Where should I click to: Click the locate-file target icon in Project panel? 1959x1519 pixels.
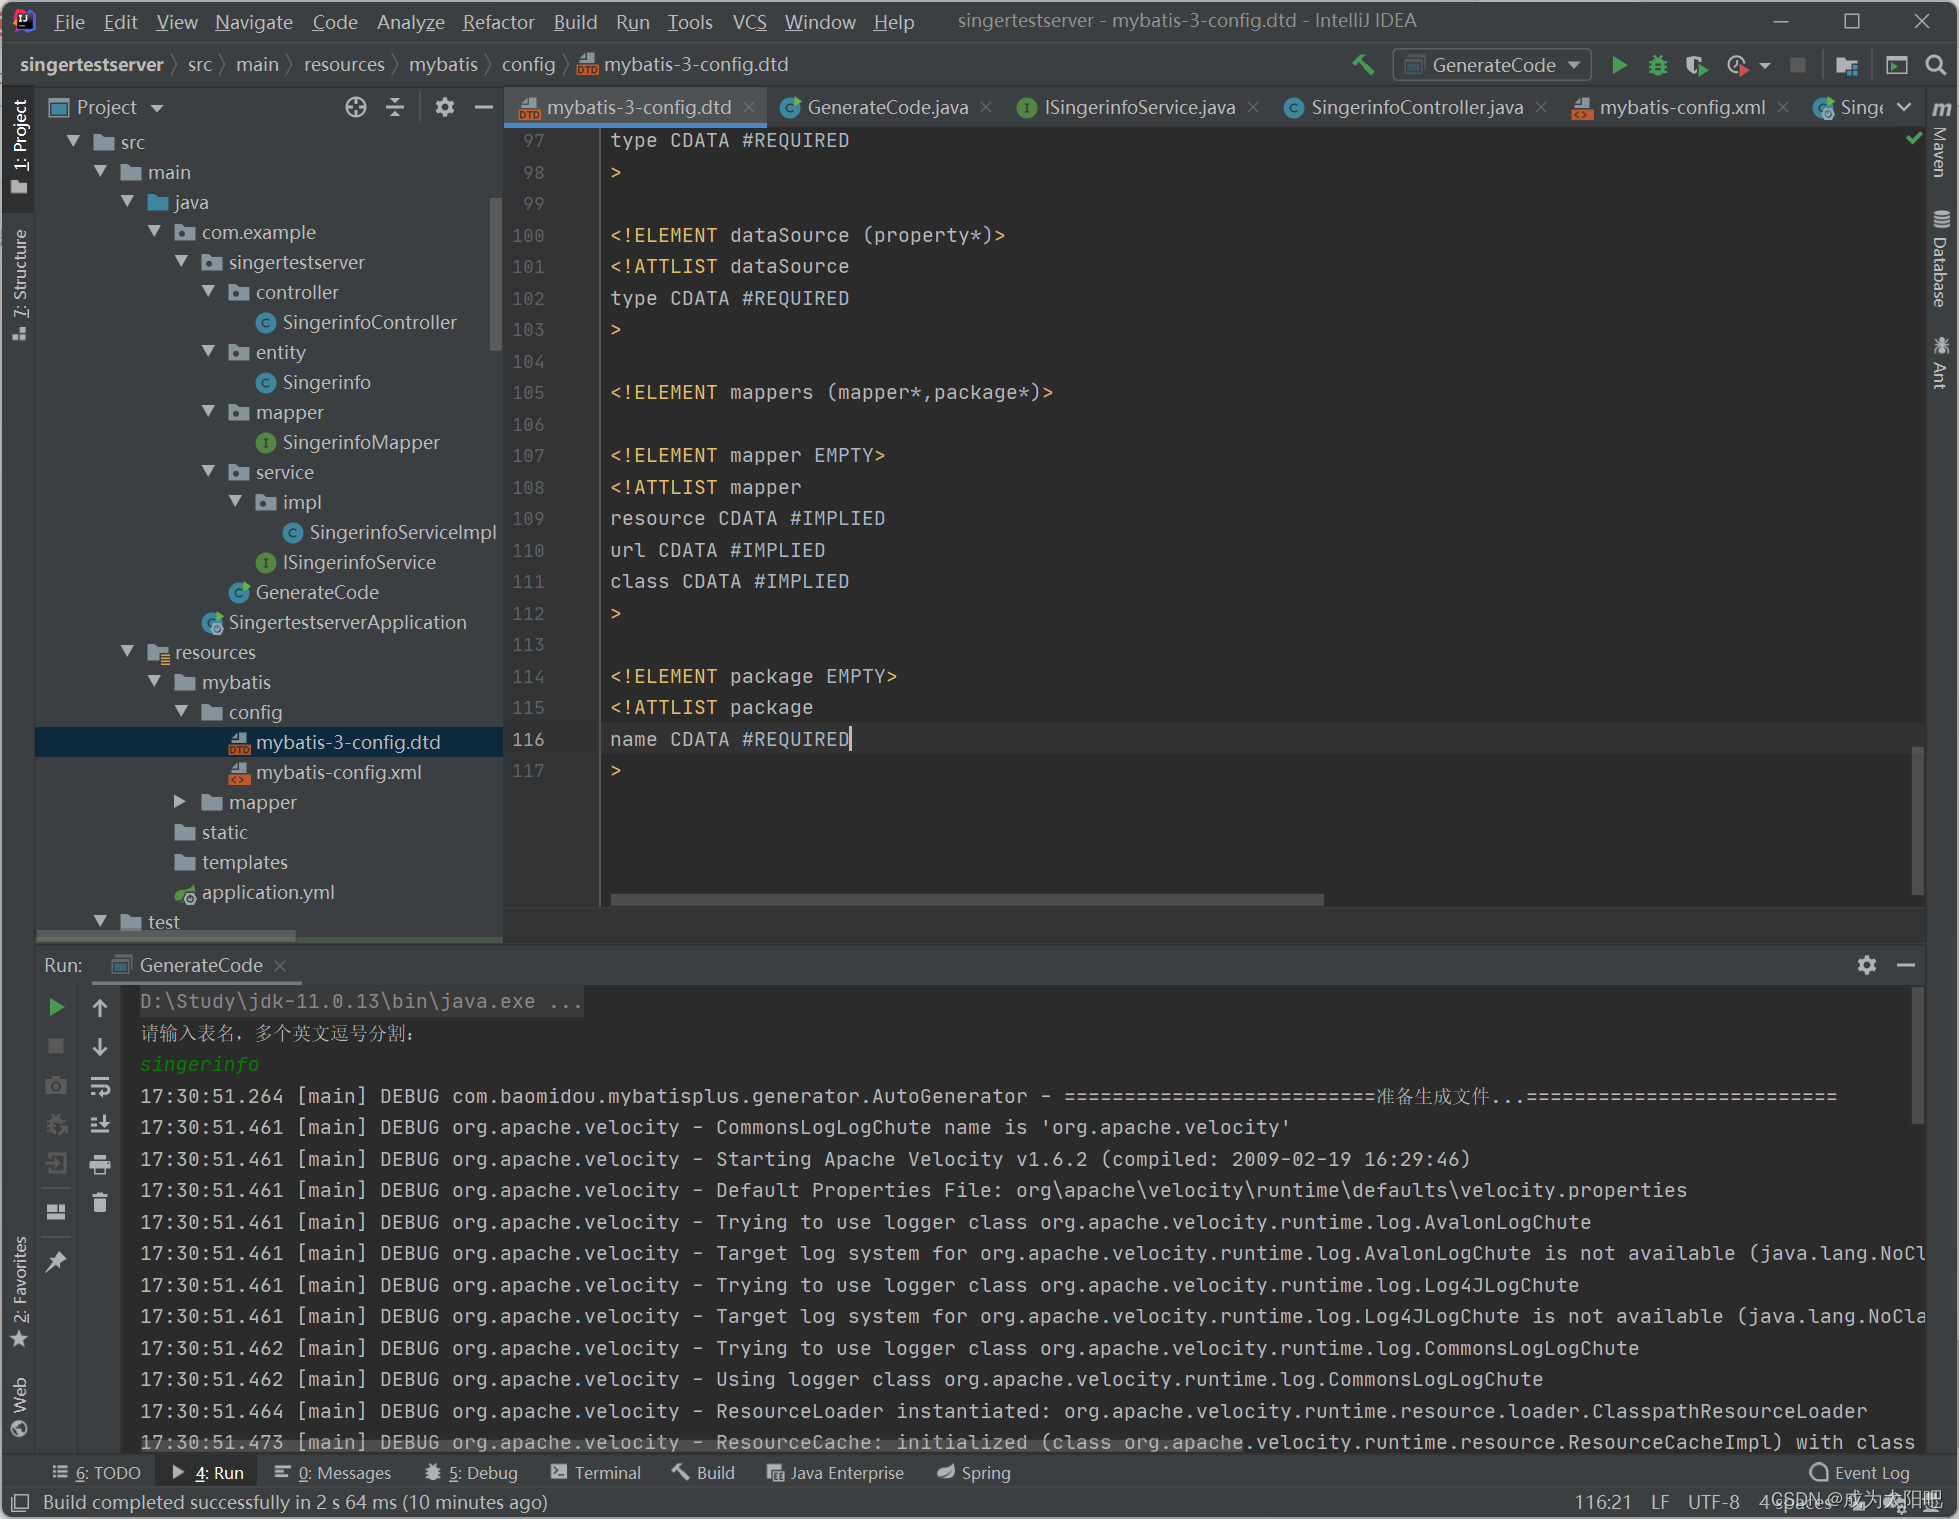355,107
